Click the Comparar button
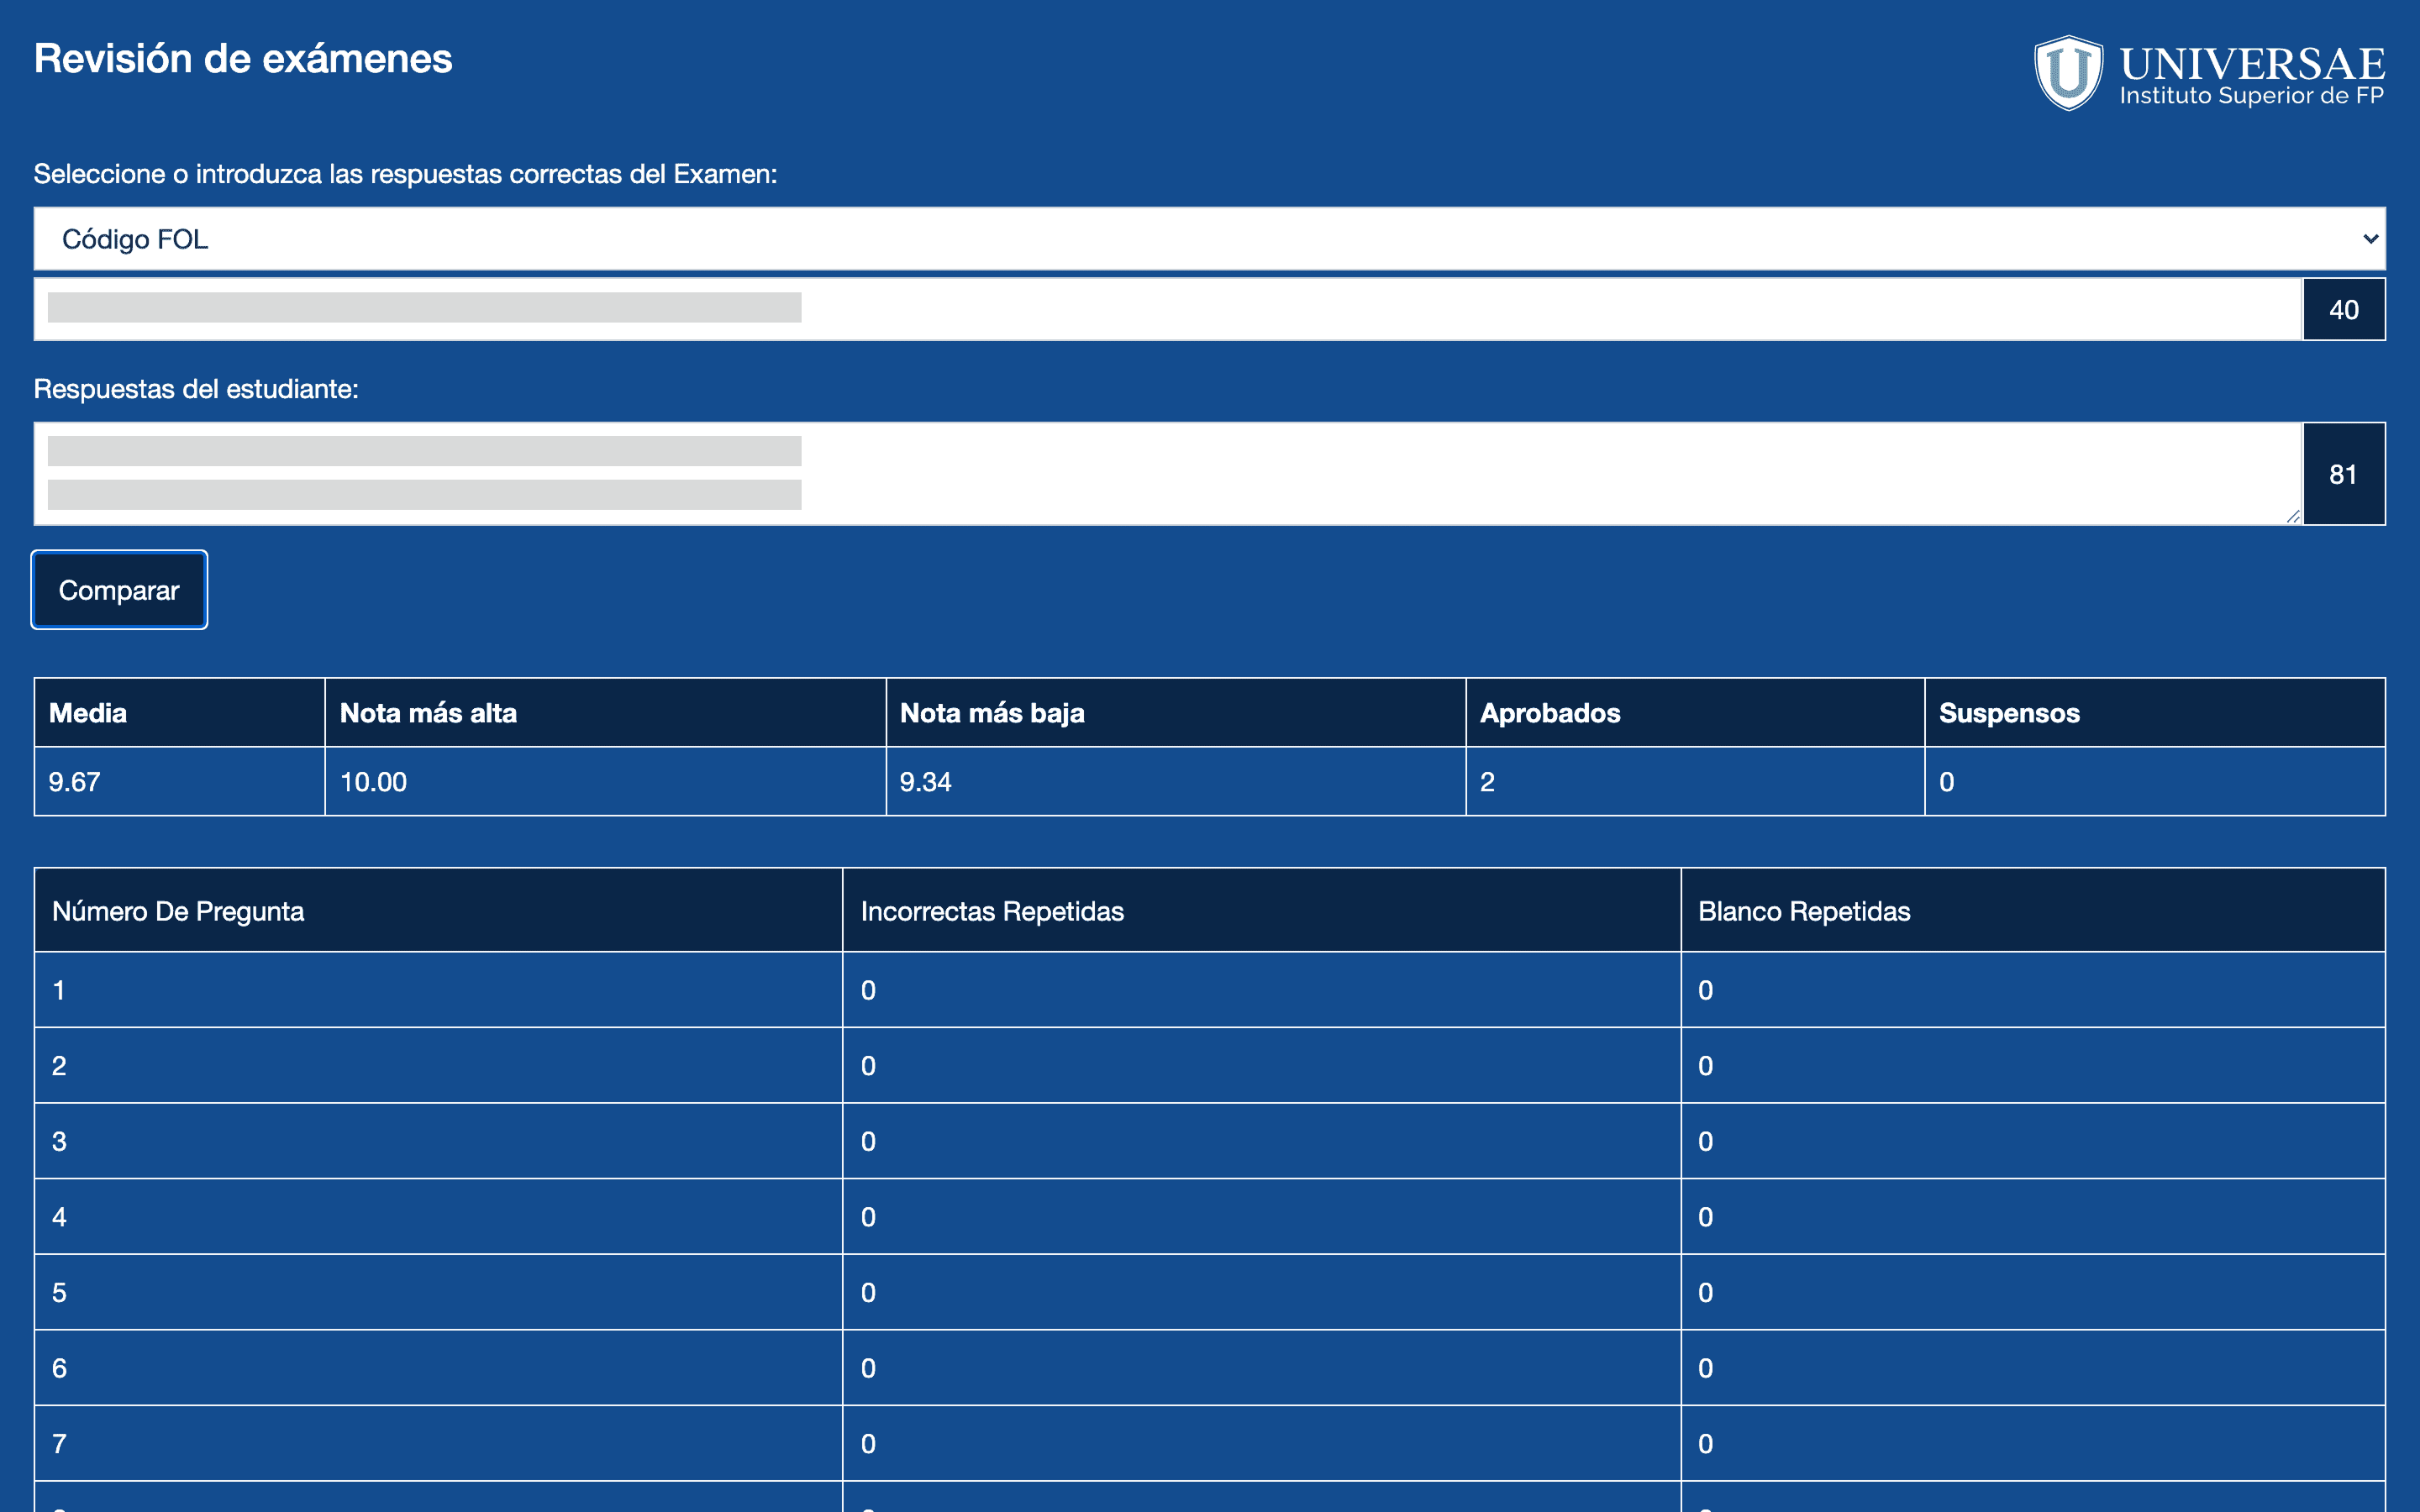The image size is (2420, 1512). coord(119,590)
